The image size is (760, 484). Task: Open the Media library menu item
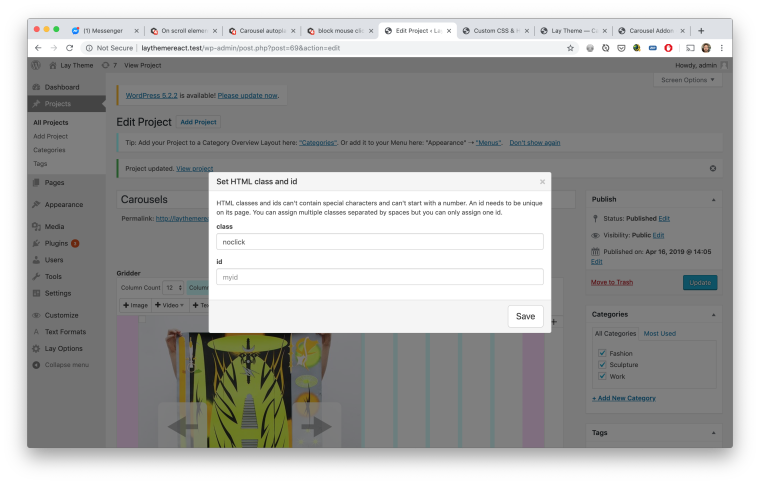tap(54, 226)
